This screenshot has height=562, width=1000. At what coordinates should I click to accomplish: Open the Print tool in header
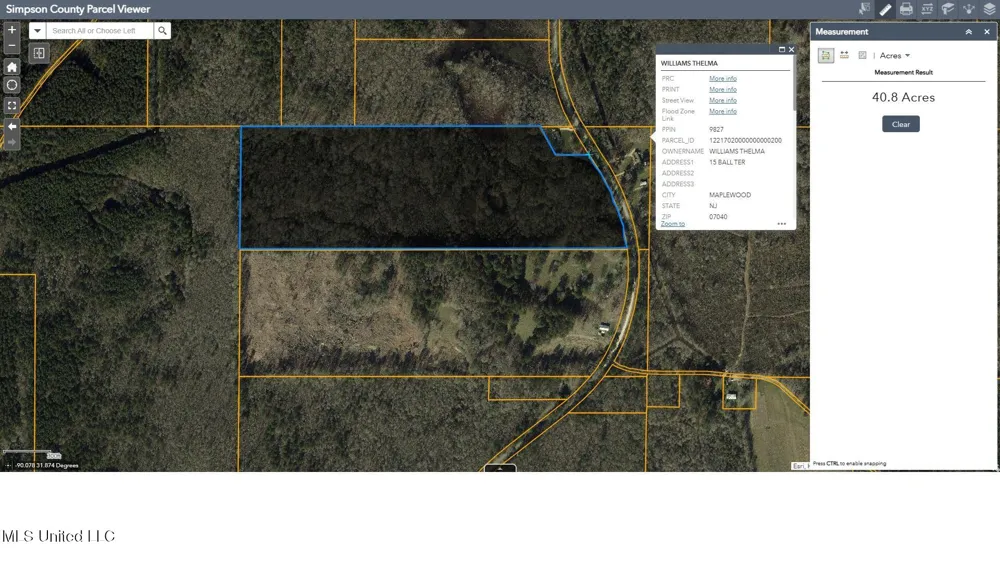[x=906, y=9]
